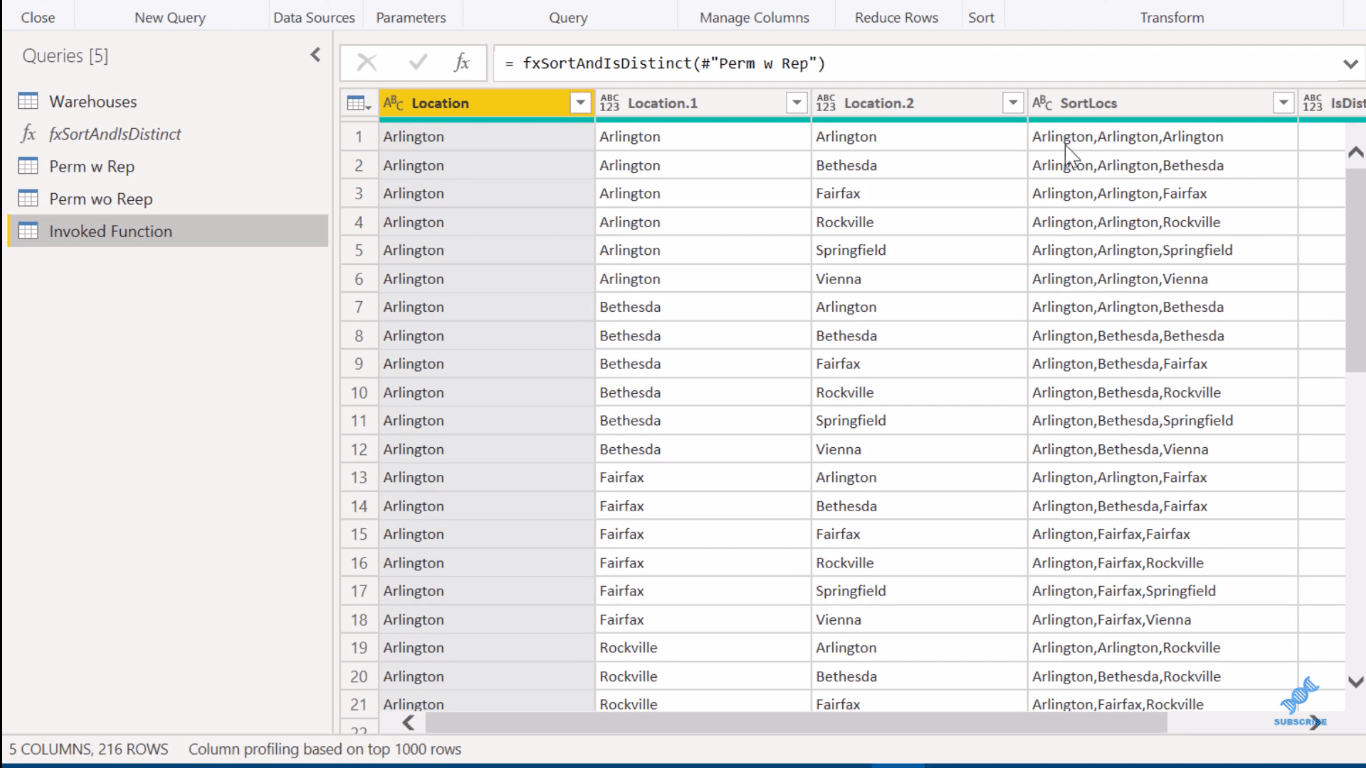Open SortLocs column filter dropdown

click(x=1284, y=103)
